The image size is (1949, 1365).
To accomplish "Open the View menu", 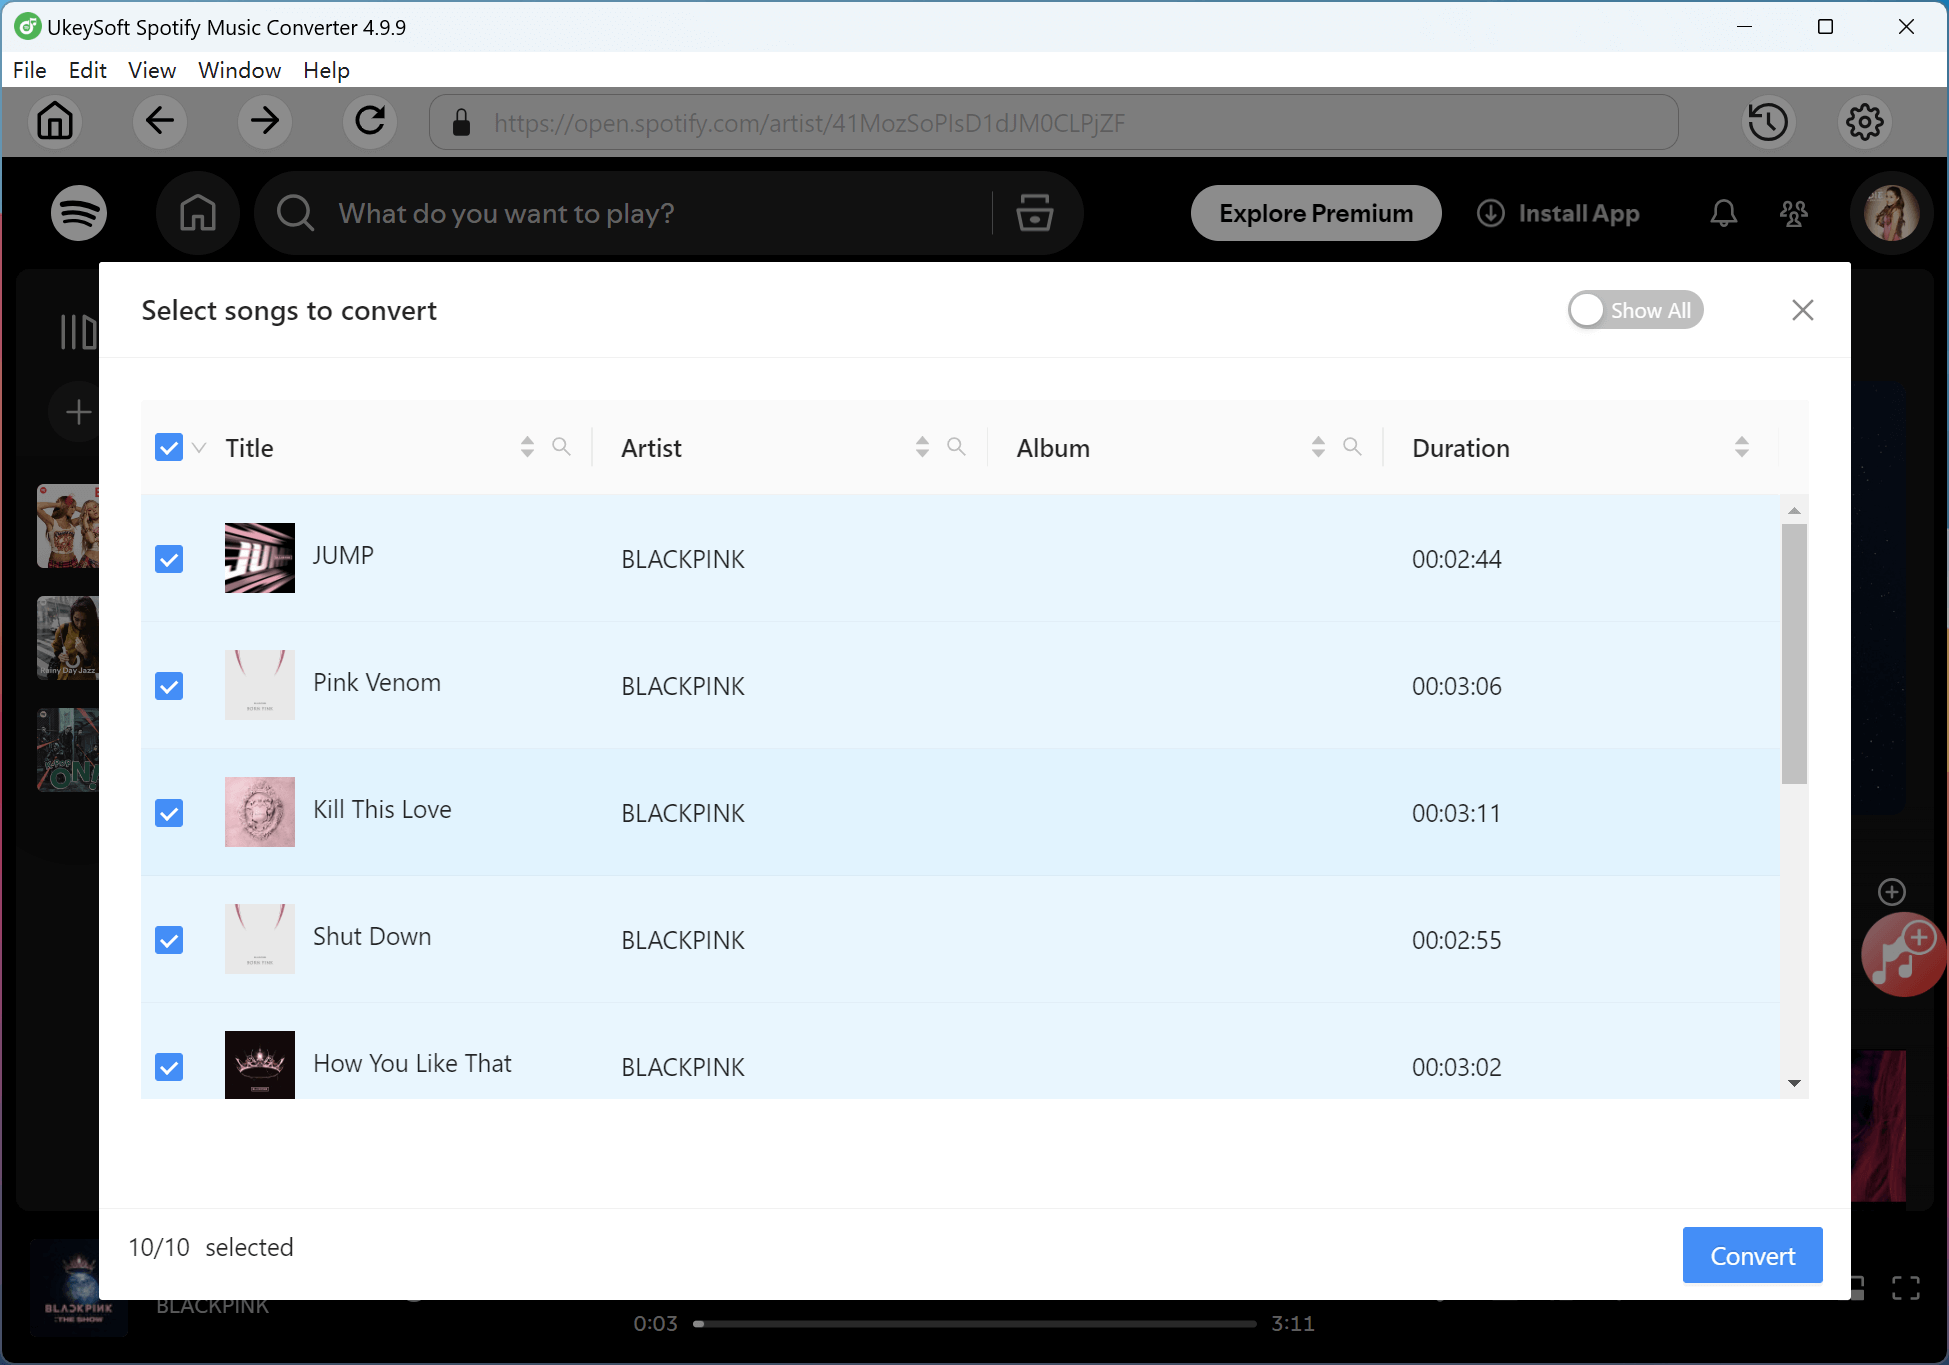I will pyautogui.click(x=151, y=70).
